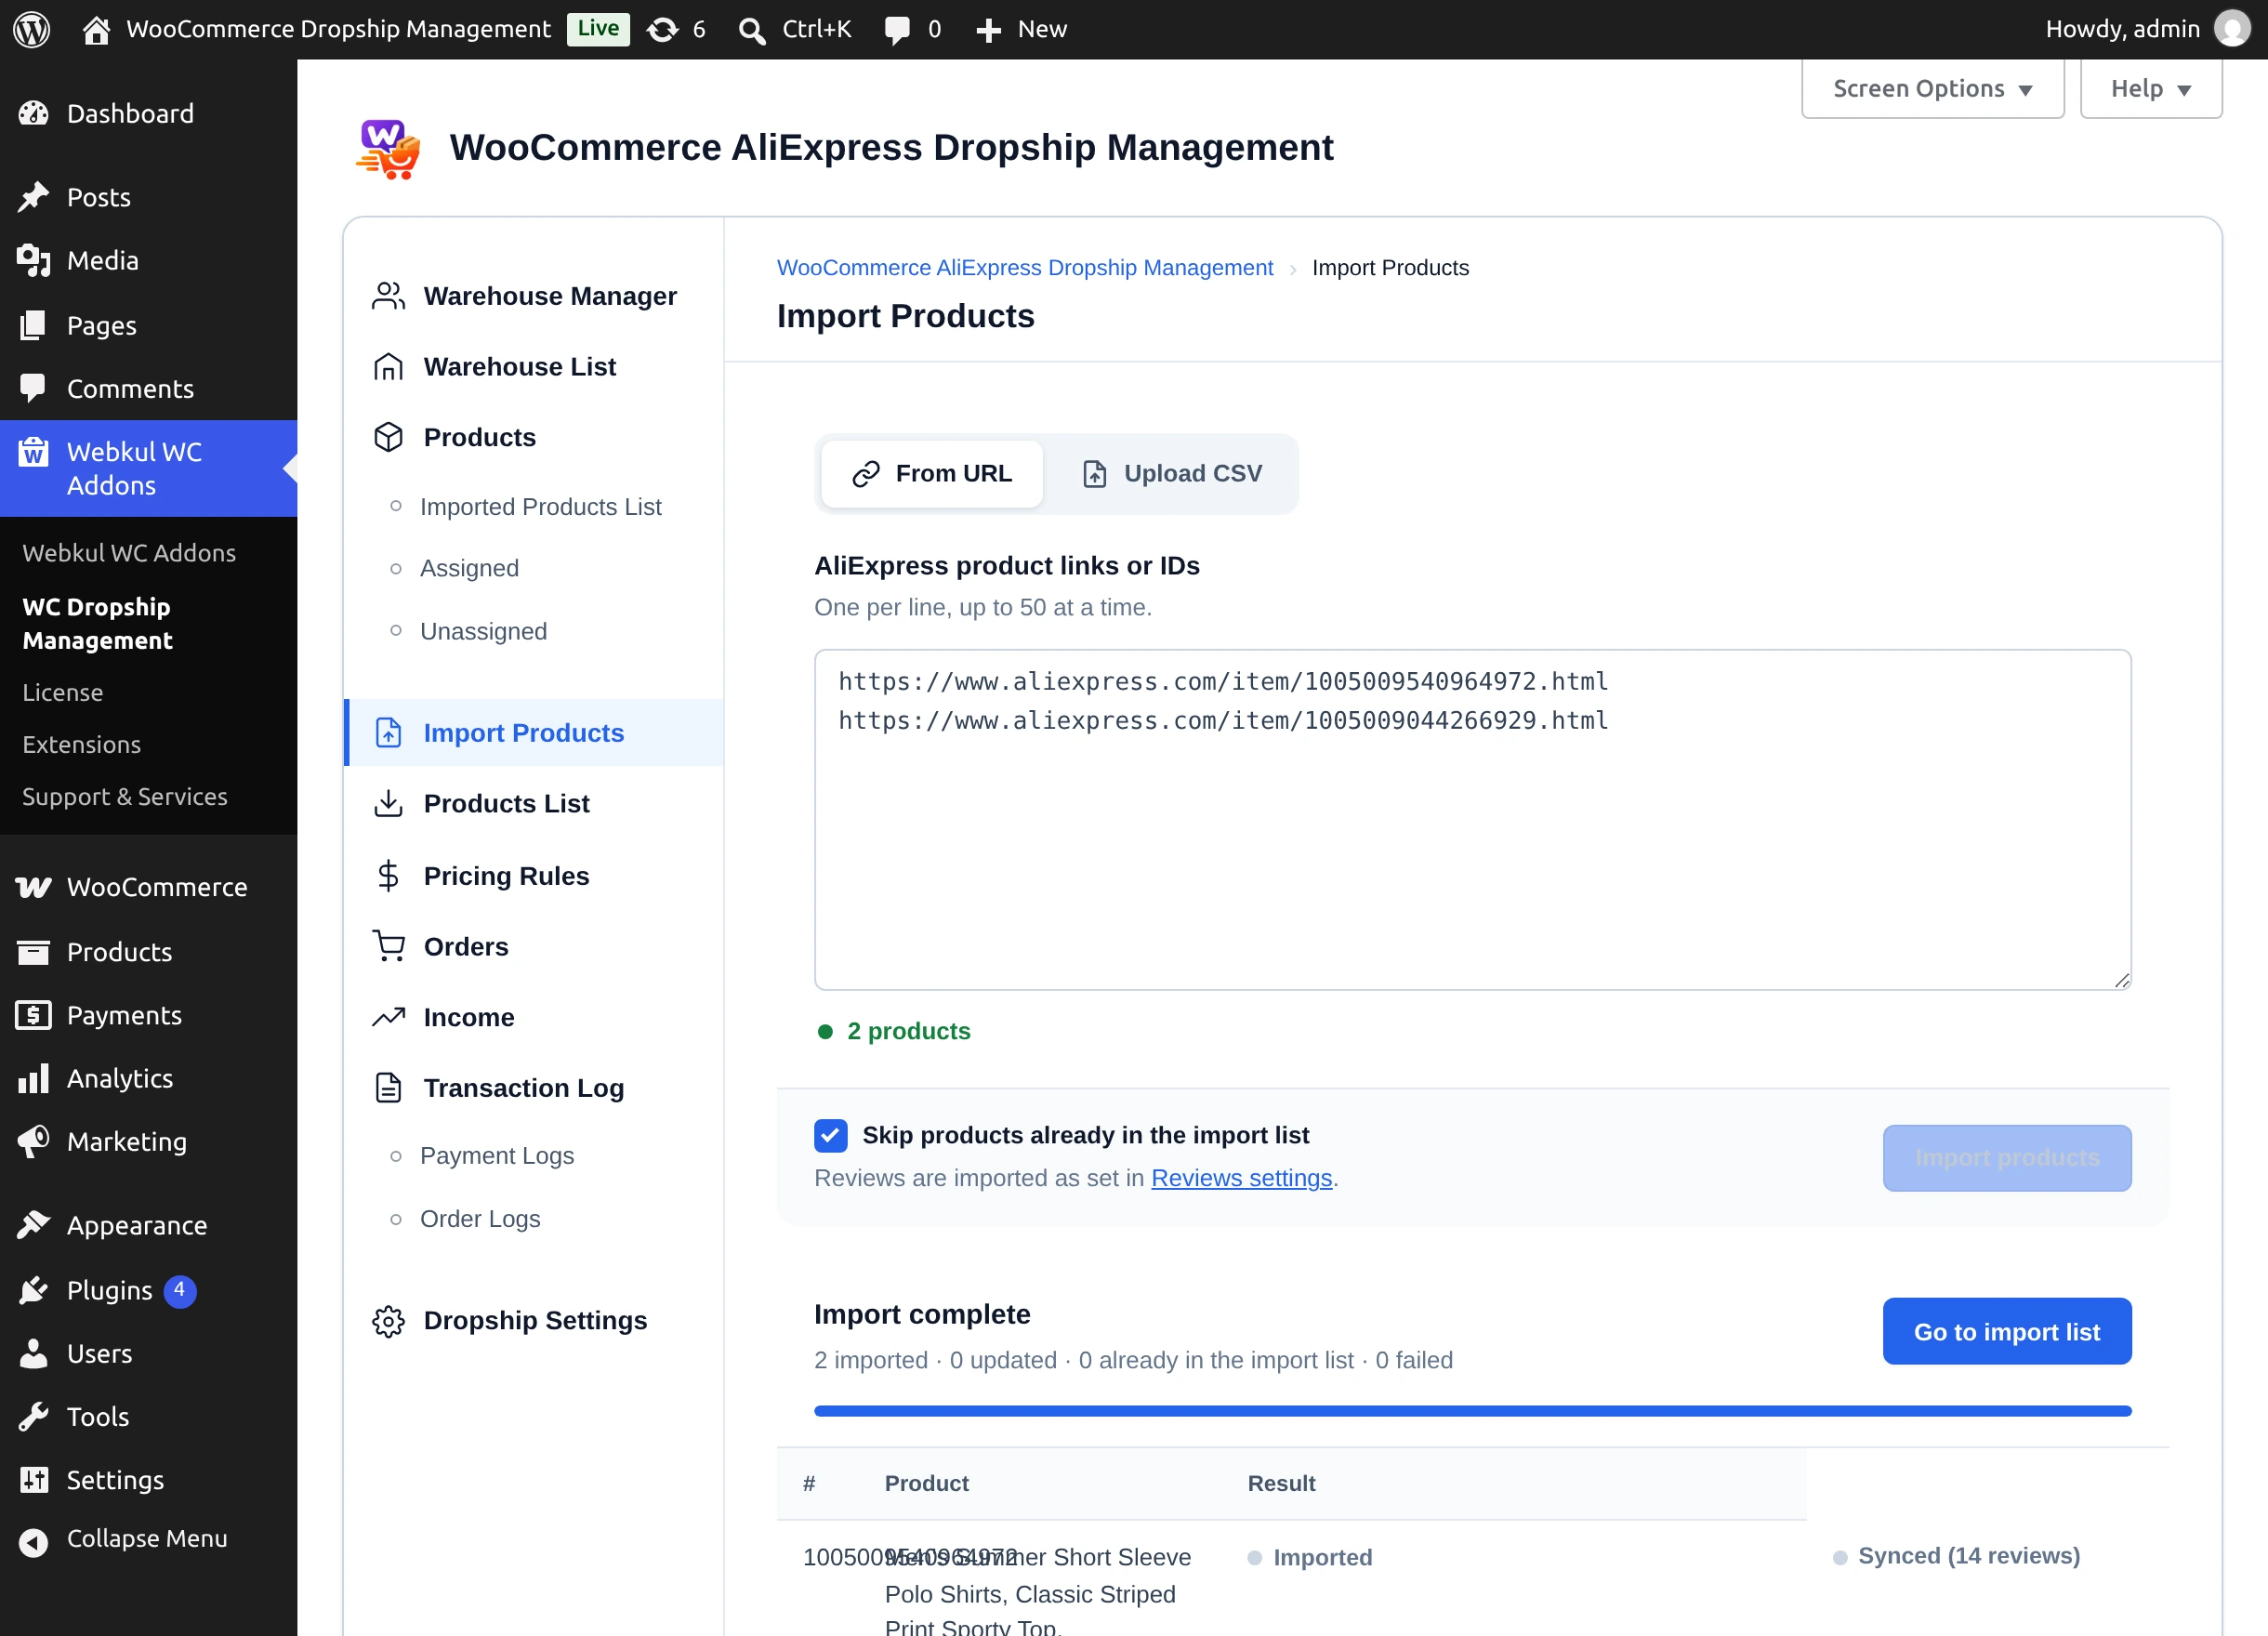Screen dimensions: 2268x1636
Task: Click the Tools wrench icon
Action: point(34,1416)
